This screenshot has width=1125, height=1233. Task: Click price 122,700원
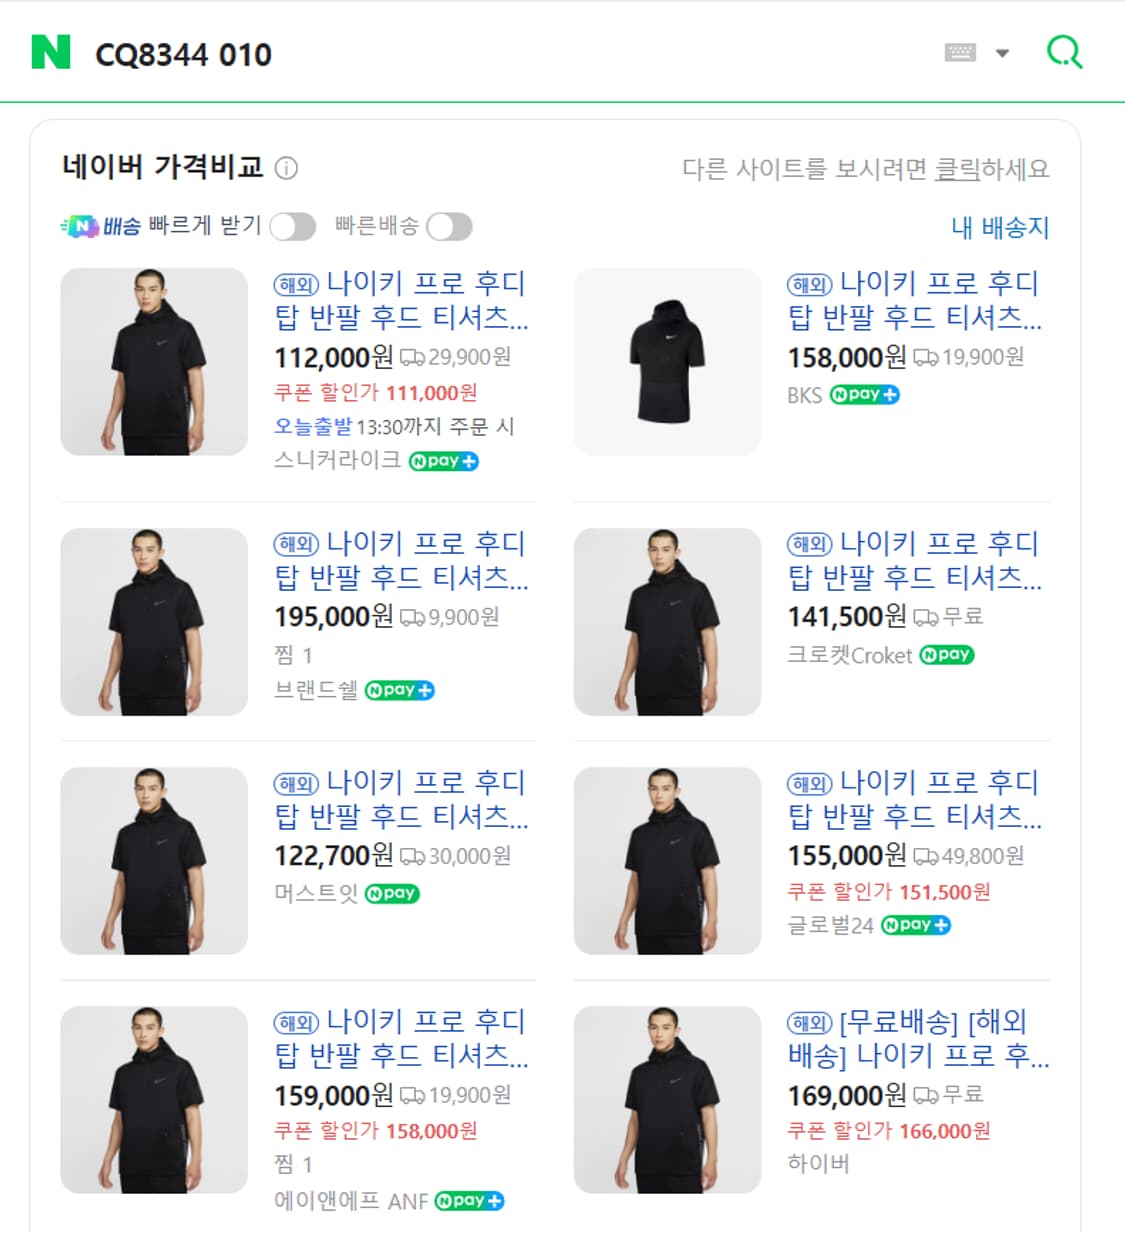point(334,856)
